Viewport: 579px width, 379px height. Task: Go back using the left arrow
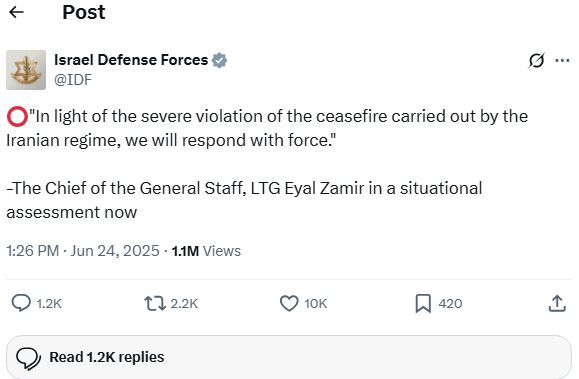(x=16, y=12)
